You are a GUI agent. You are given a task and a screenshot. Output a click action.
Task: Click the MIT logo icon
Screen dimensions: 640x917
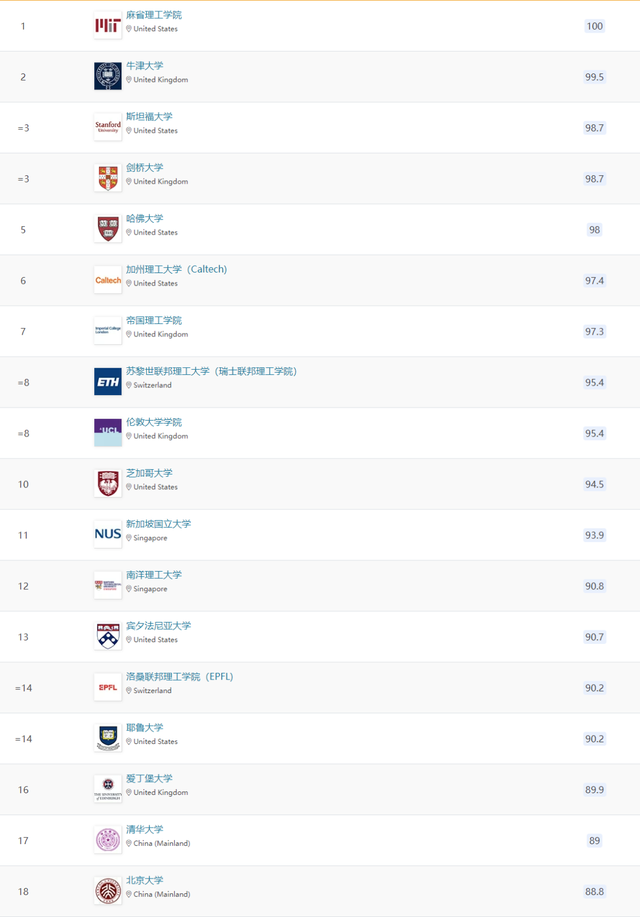pos(108,26)
